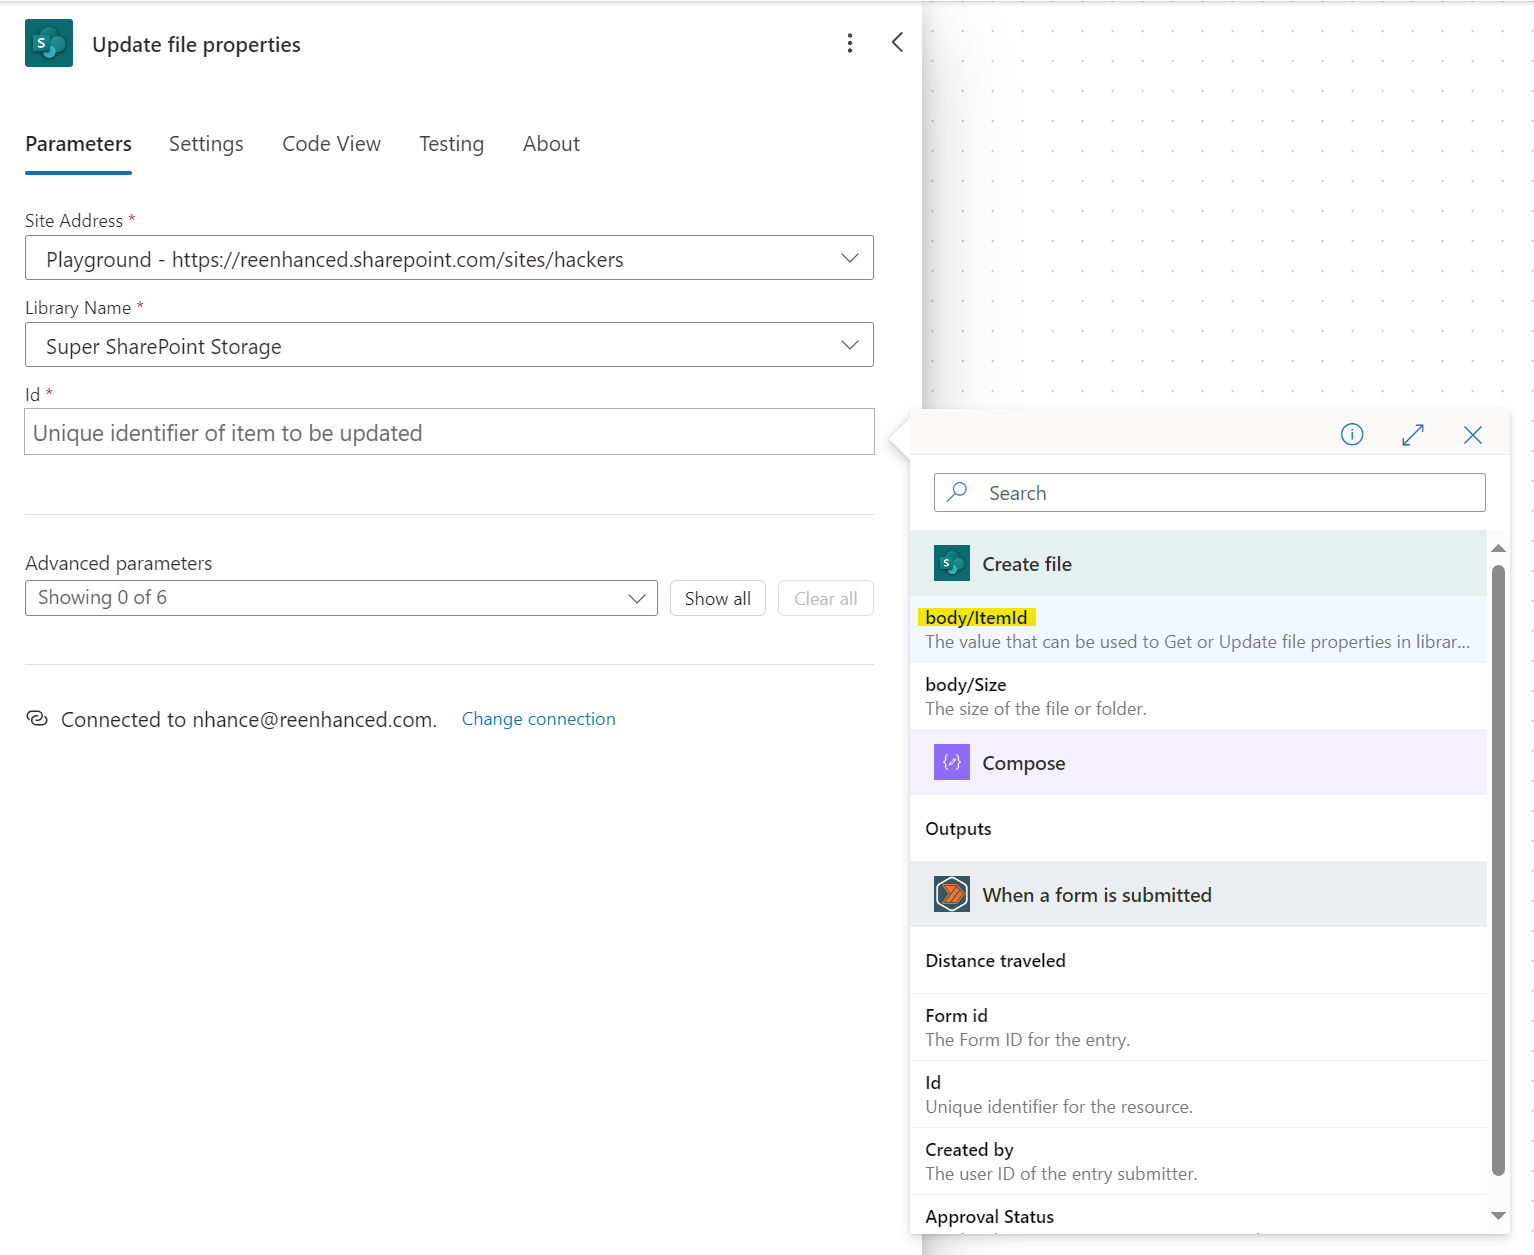Screen dimensions: 1534x1255
Task: Select the body/Size dynamic content
Action: coord(1198,696)
